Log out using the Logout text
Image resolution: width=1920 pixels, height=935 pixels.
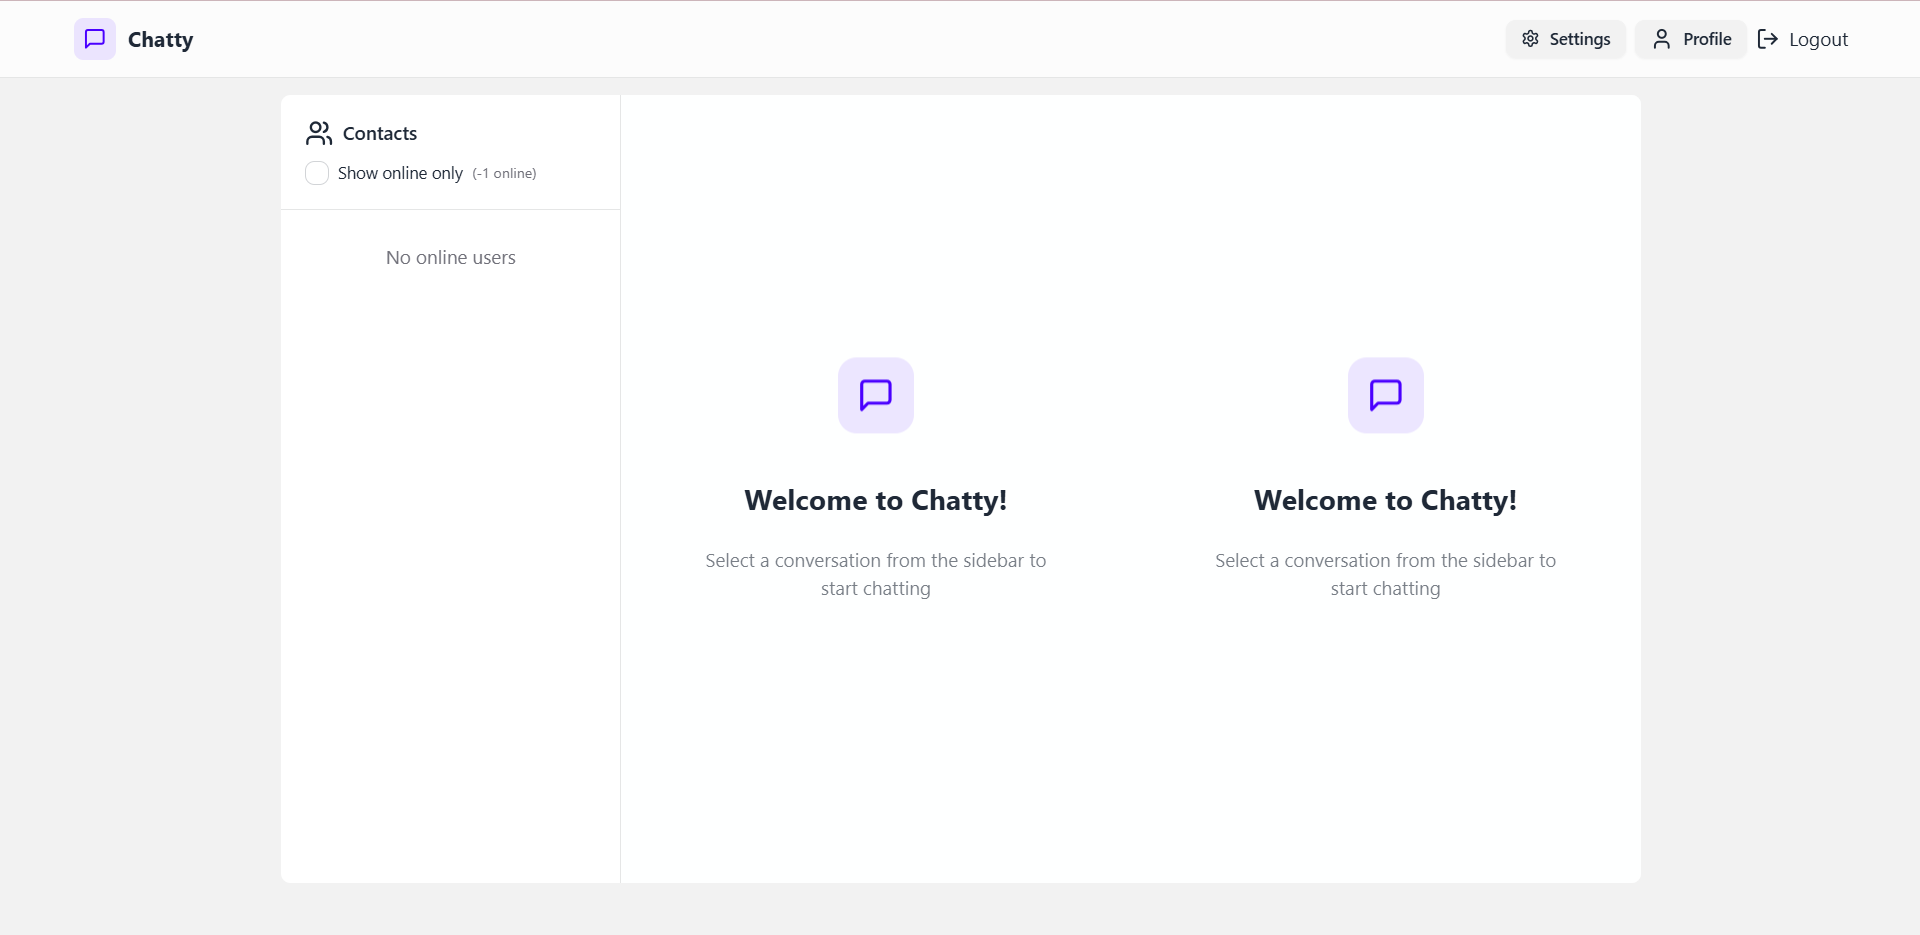(x=1818, y=39)
